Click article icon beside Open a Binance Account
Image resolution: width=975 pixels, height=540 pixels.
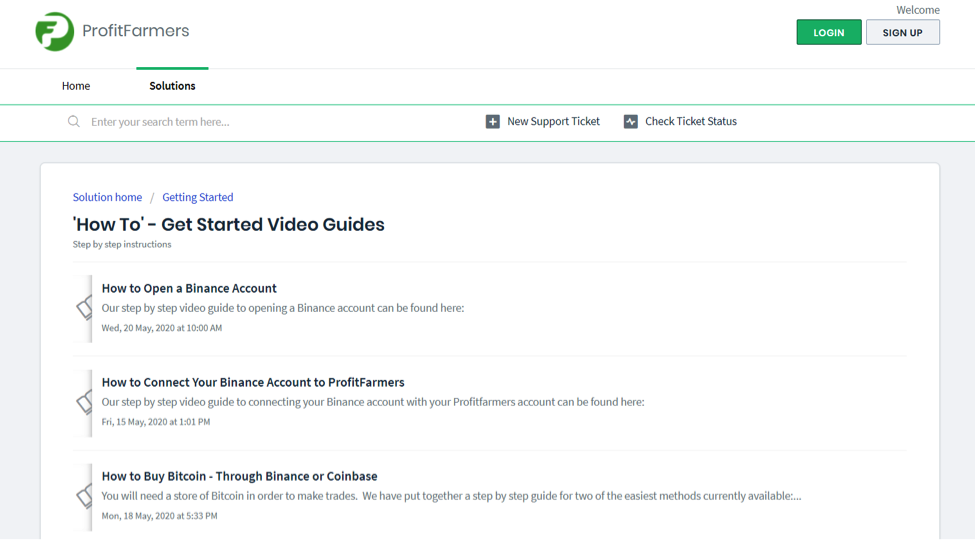pos(84,308)
